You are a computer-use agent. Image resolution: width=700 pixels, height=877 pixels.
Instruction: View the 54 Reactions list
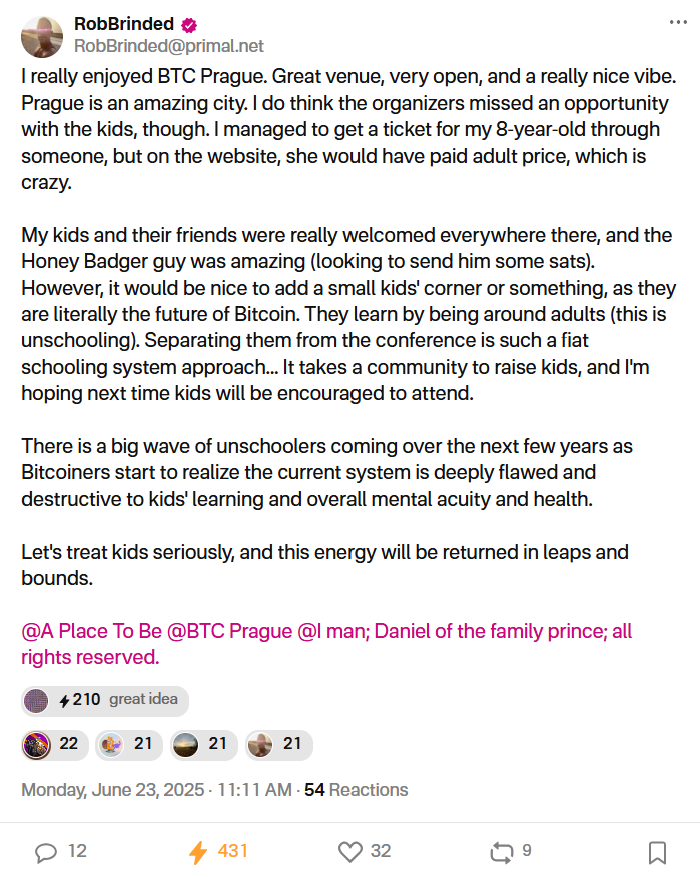356,790
